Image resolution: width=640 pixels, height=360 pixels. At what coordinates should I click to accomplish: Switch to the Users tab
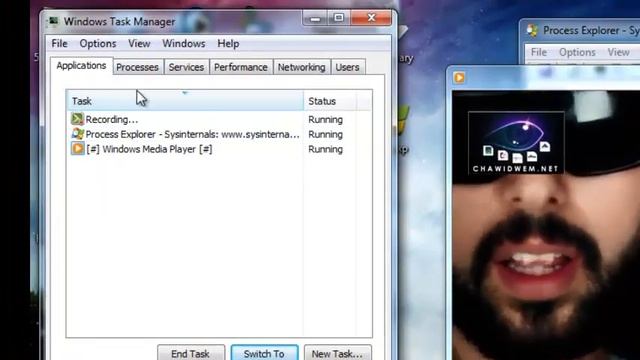[x=347, y=67]
